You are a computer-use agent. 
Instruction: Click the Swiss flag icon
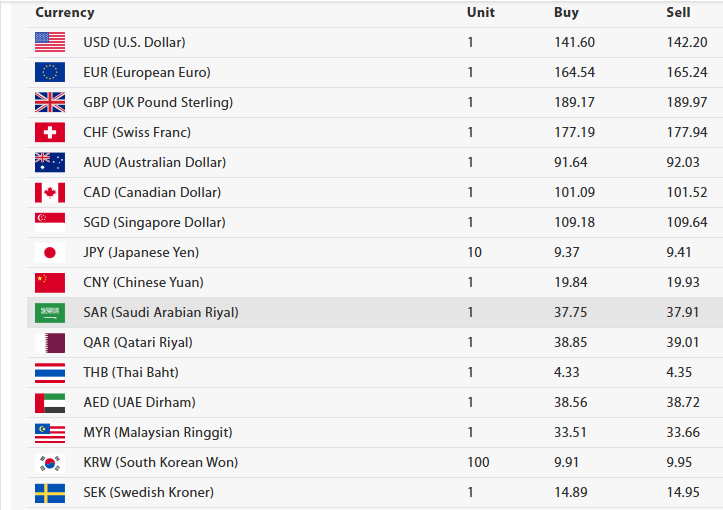coord(49,132)
